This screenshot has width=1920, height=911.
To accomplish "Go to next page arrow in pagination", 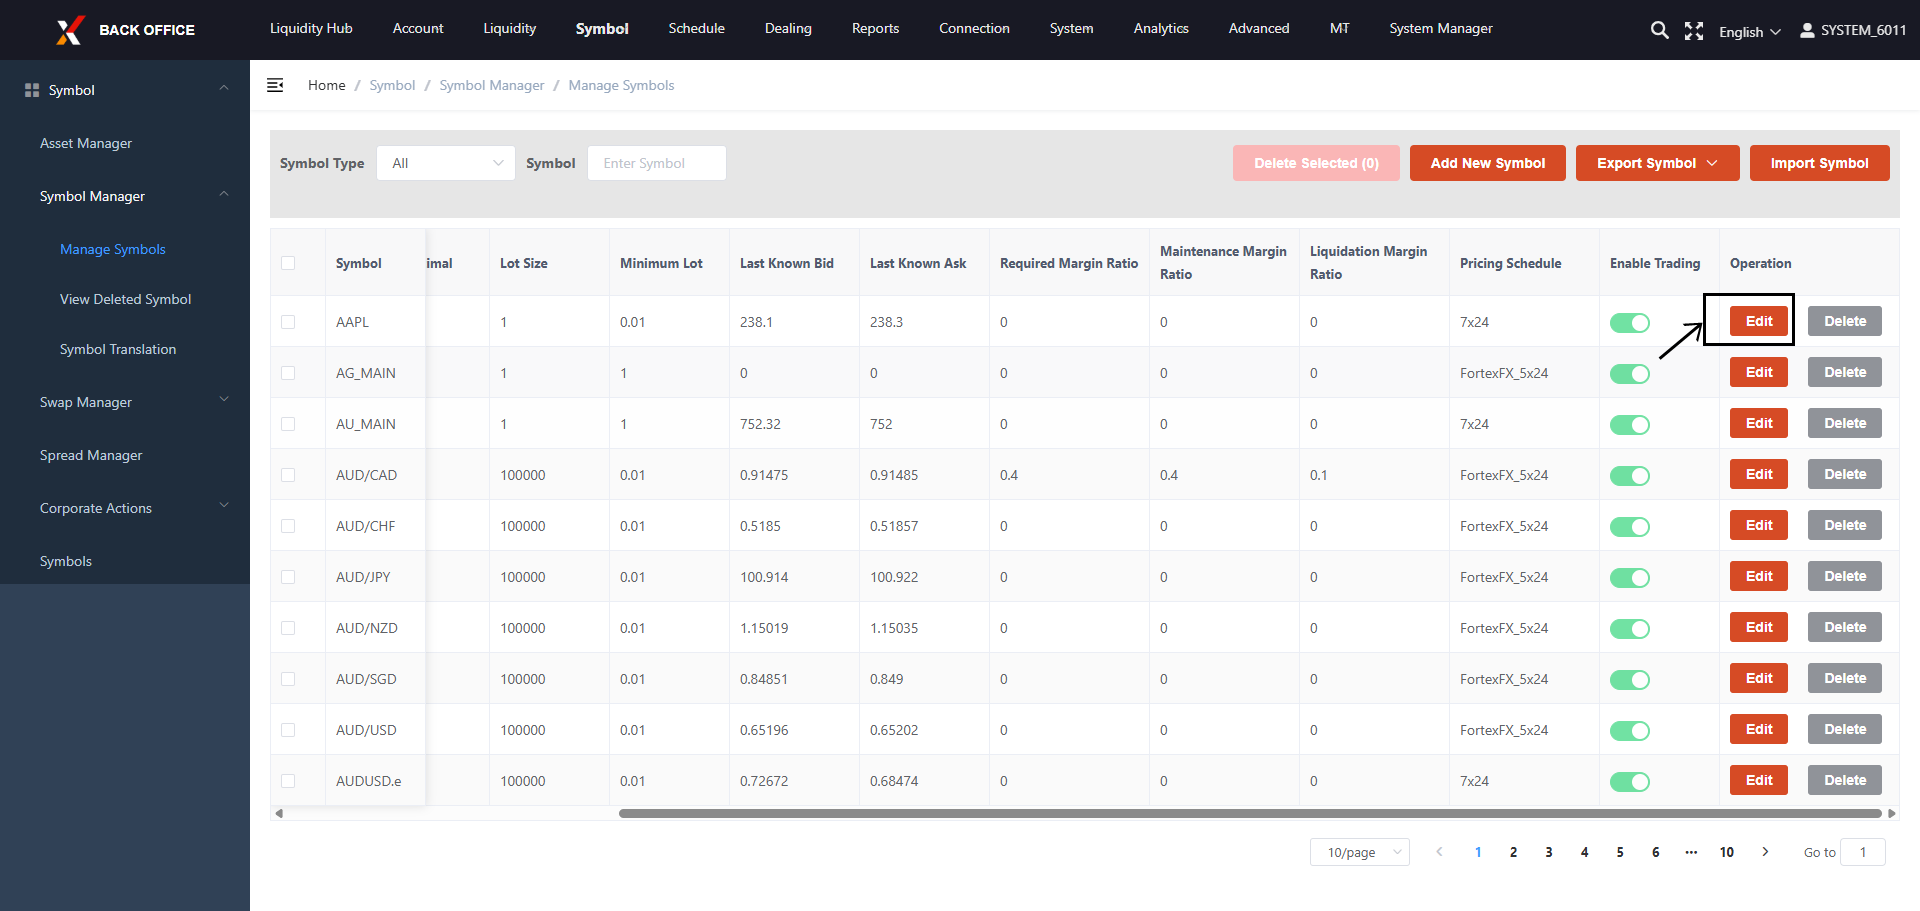I will (1765, 852).
